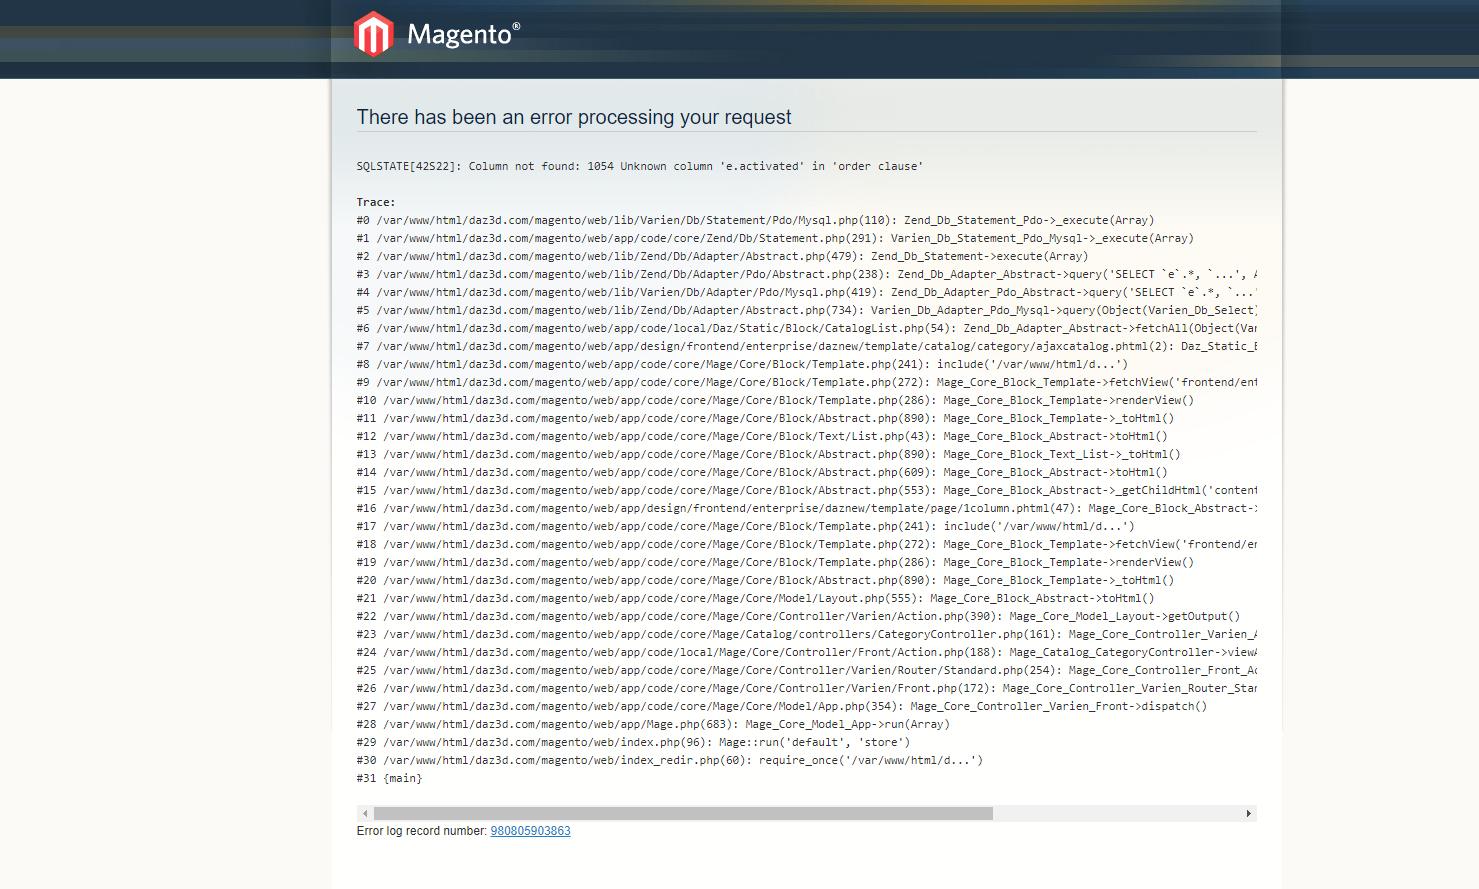Select trace line #11 Block/Abstract.php(890)

(x=765, y=418)
